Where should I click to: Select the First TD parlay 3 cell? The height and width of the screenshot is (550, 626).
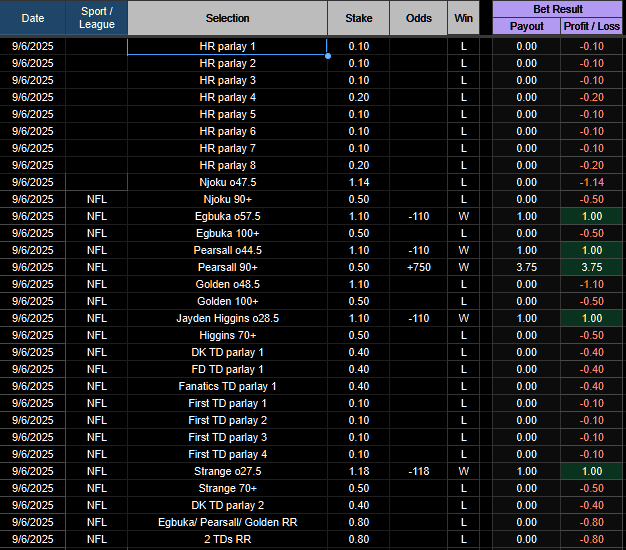tap(228, 437)
